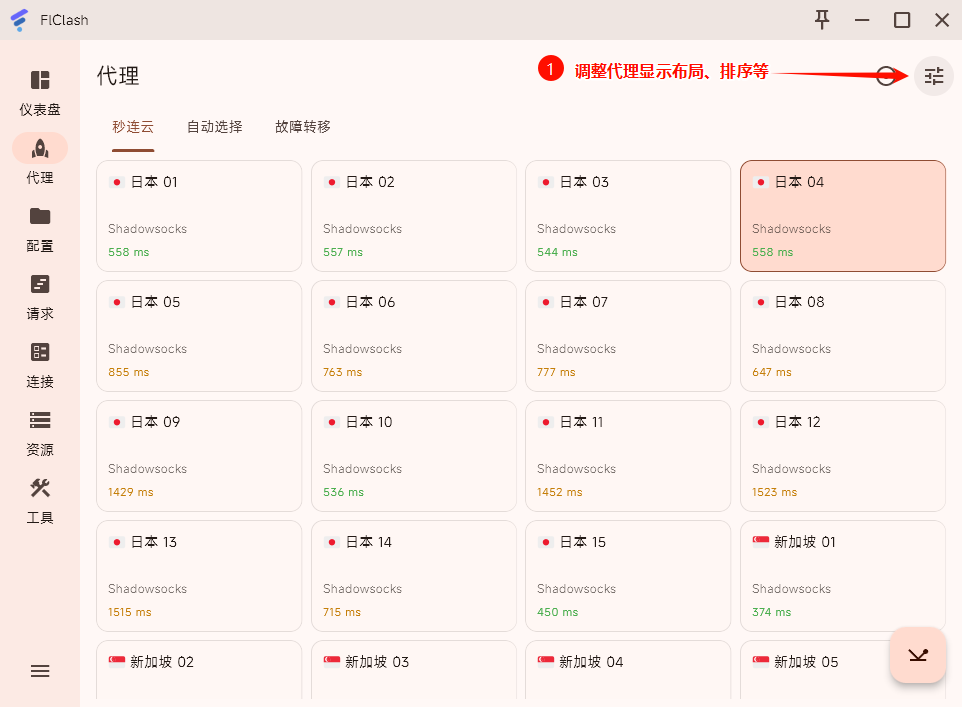Run the delay test floating button
Screen dimensions: 962x707
917,655
